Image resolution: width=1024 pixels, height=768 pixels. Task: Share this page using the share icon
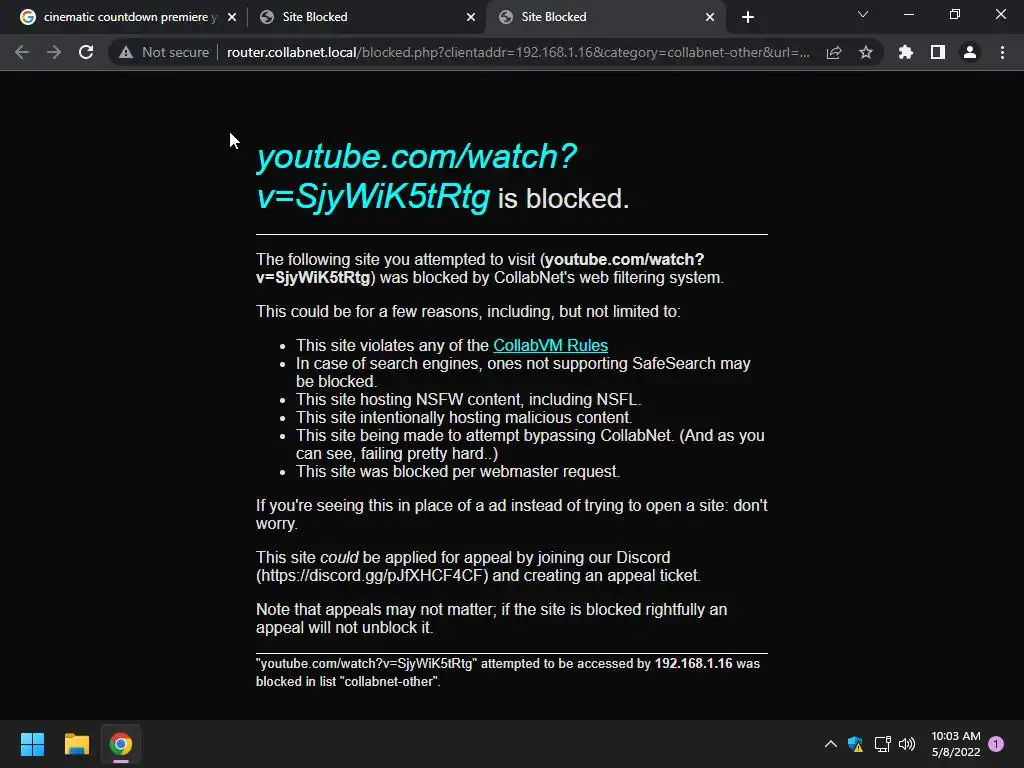834,52
